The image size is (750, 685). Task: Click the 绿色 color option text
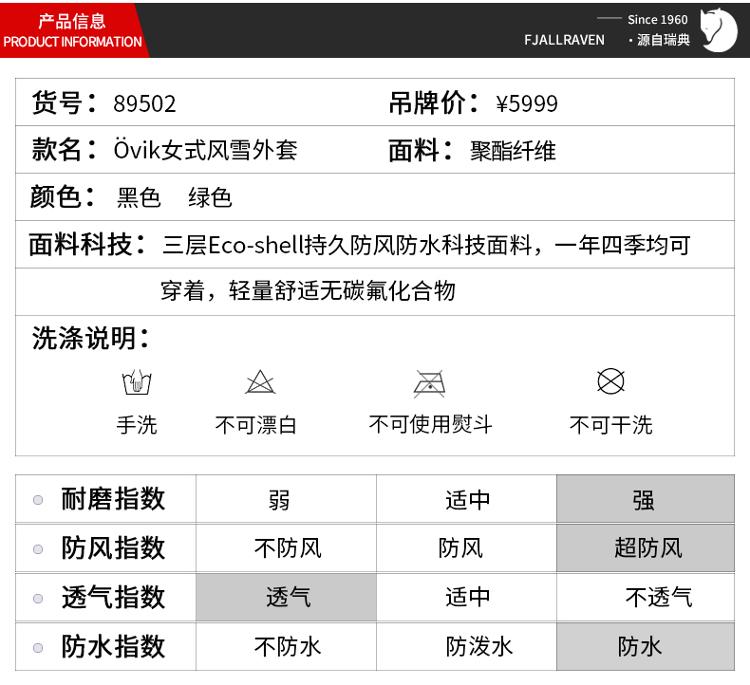[210, 198]
